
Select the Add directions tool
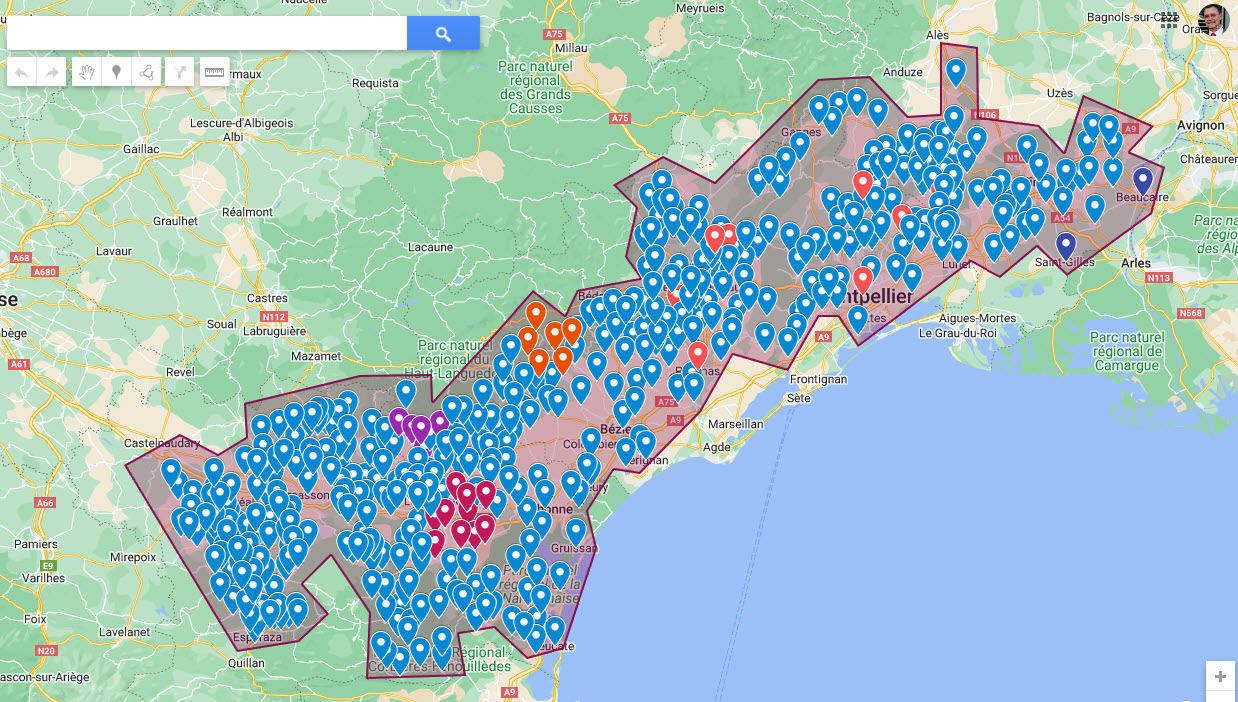point(180,72)
